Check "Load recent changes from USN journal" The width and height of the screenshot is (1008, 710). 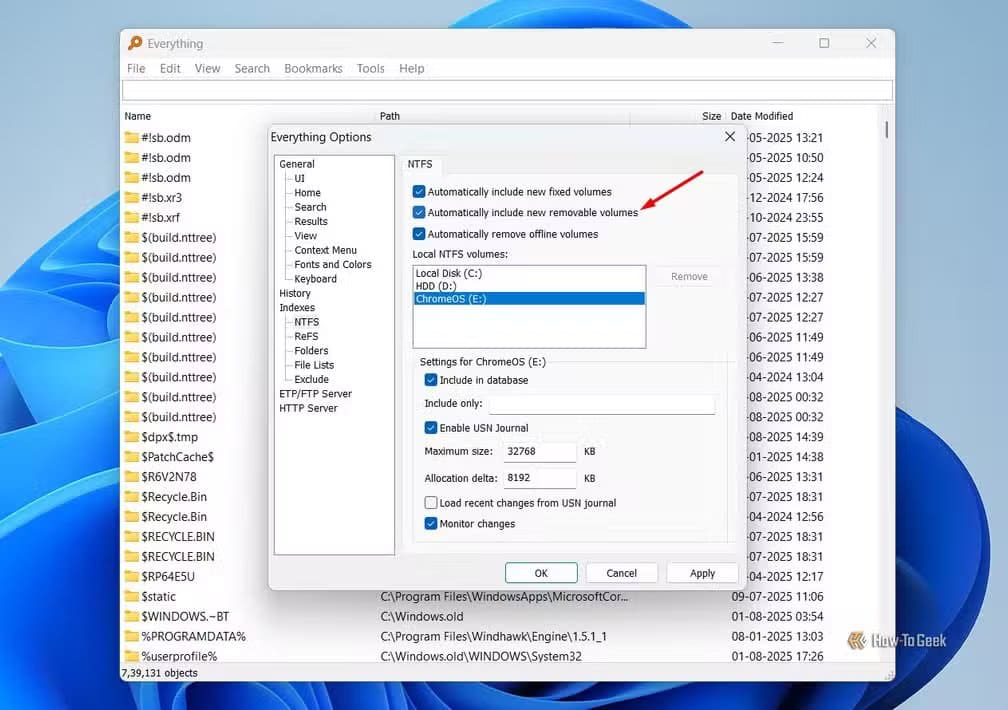[x=429, y=502]
